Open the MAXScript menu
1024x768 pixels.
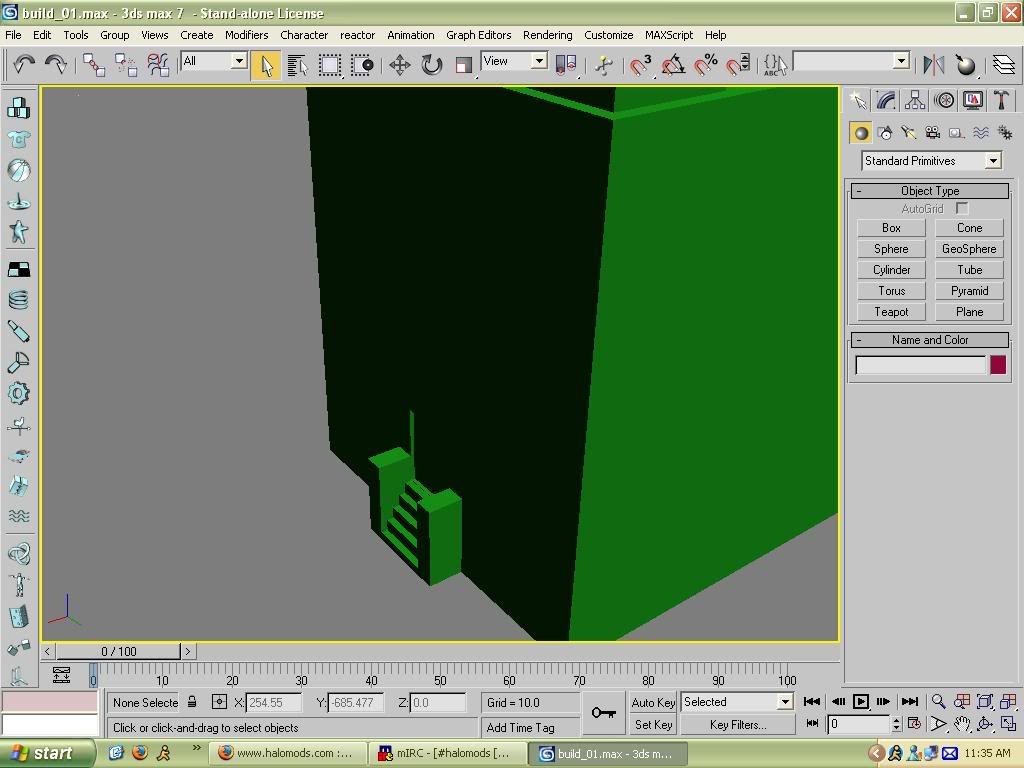[669, 35]
